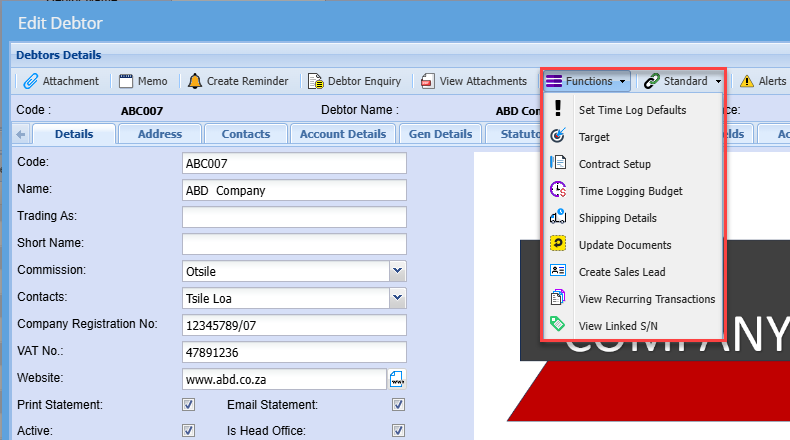Toggle Print Statement checkbox
The width and height of the screenshot is (790, 440).
tap(188, 405)
